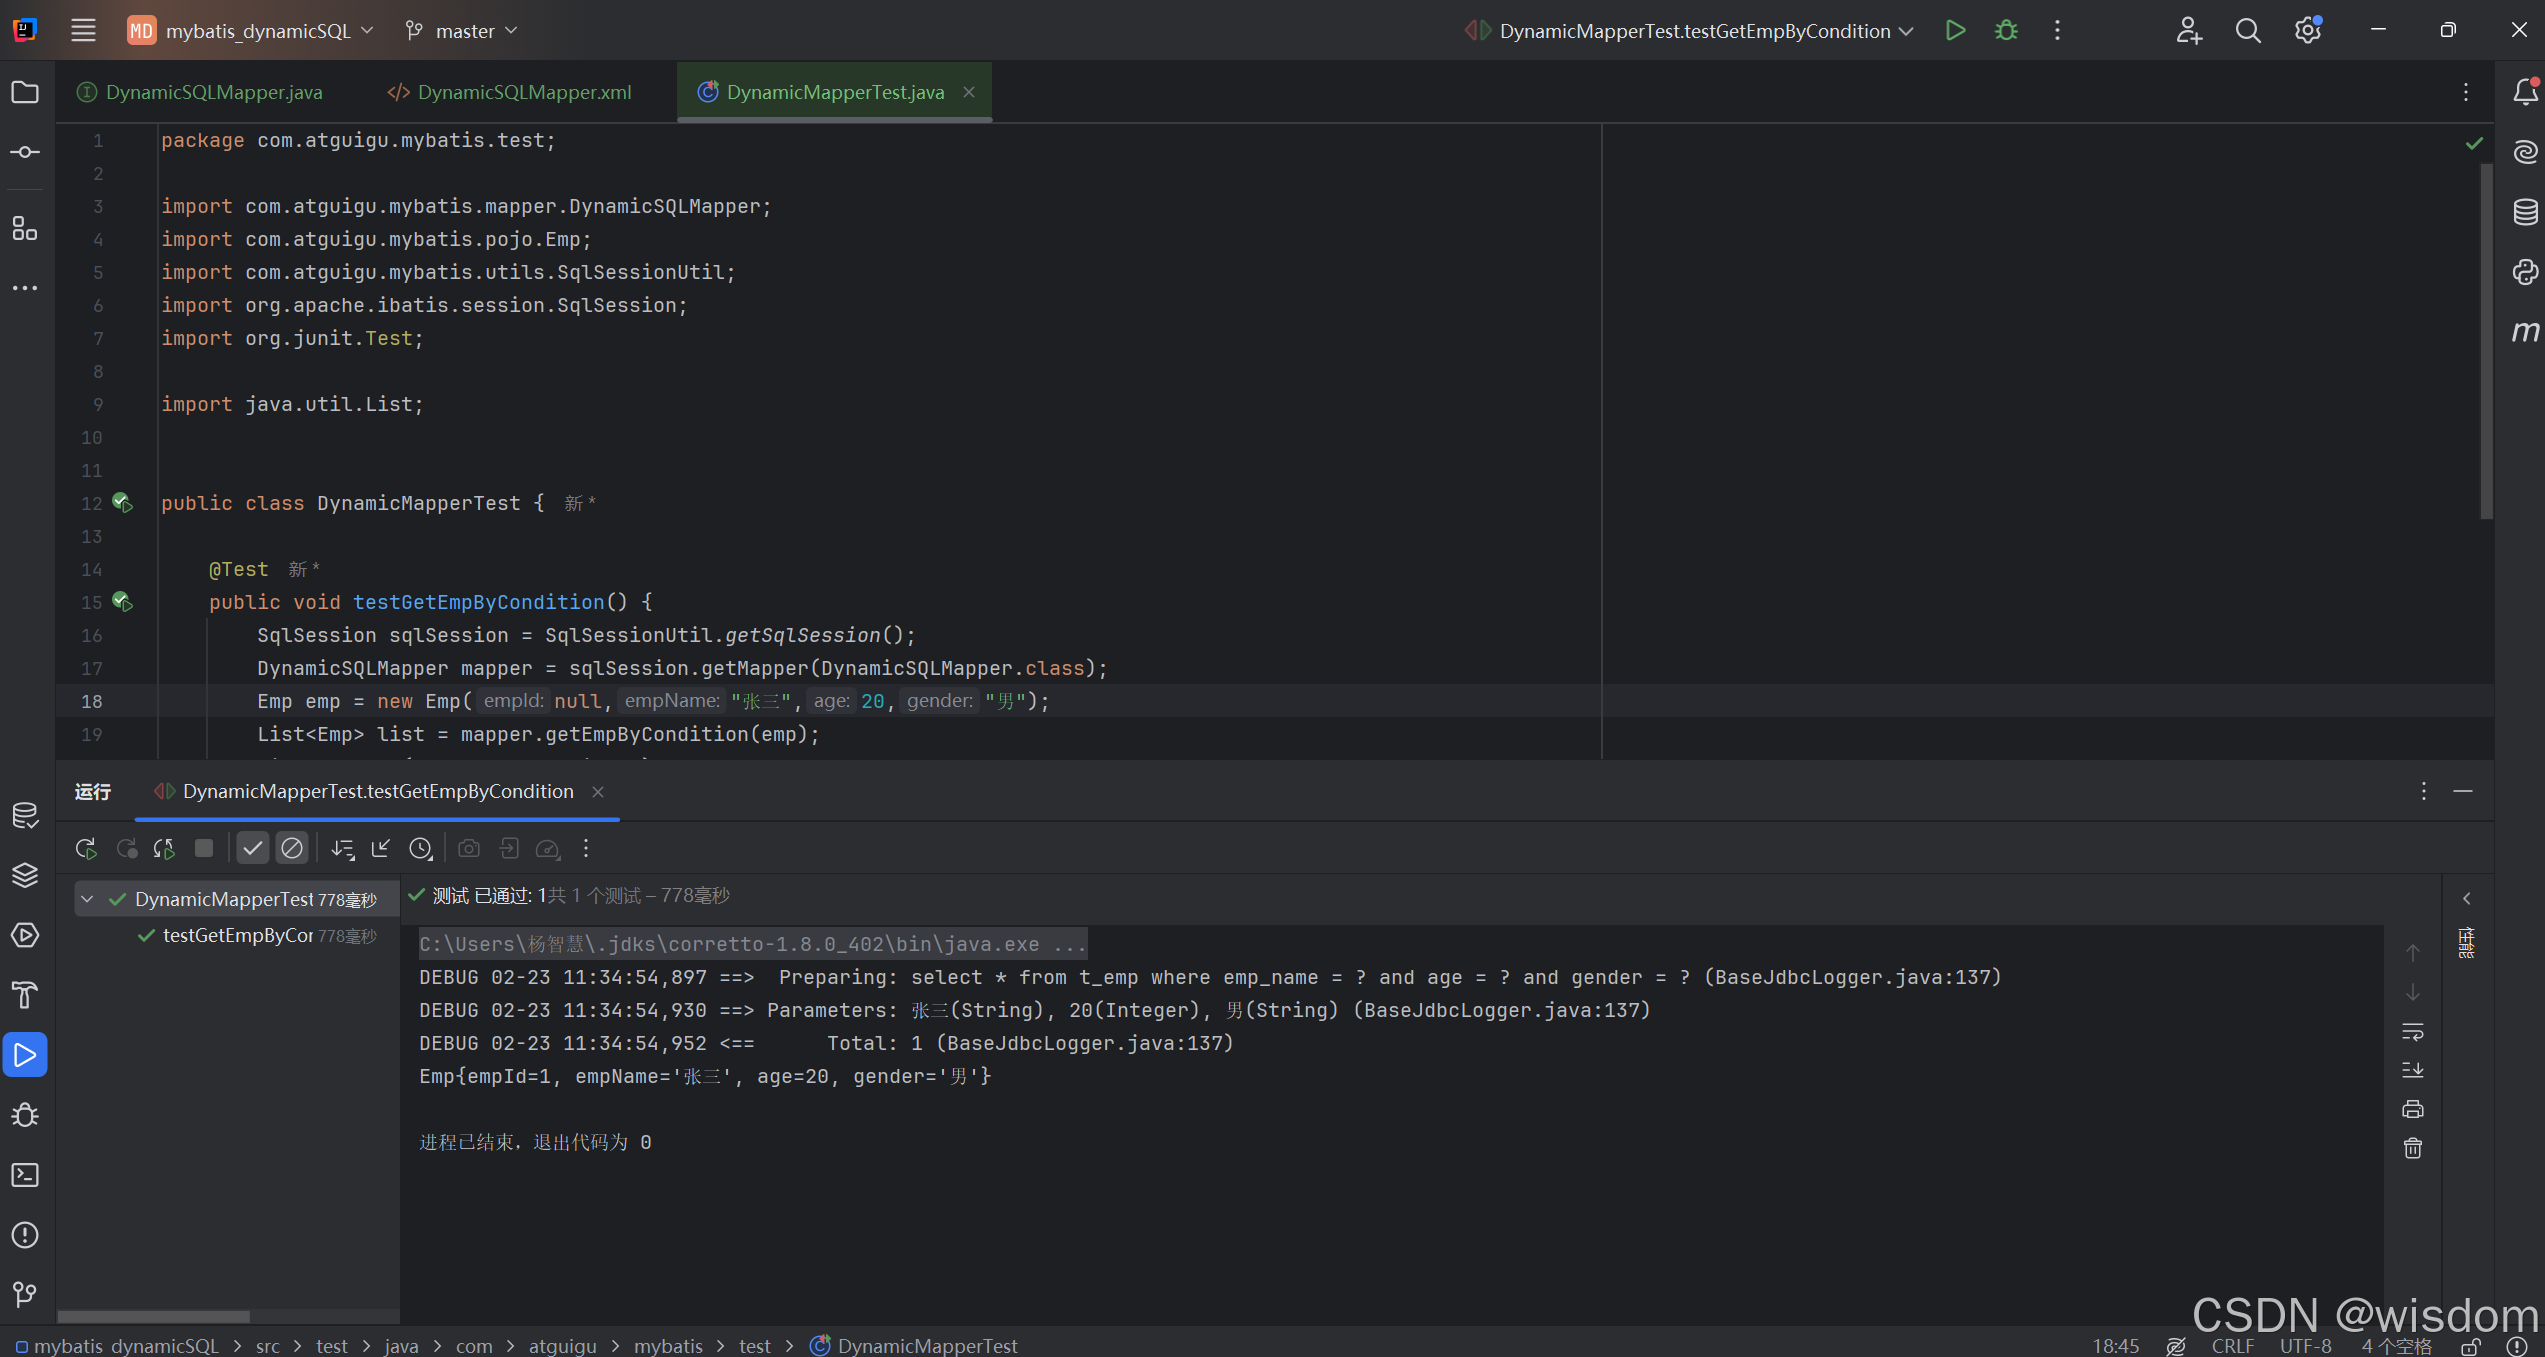Toggle show ignored tests button
2545x1357 pixels.
(x=292, y=849)
